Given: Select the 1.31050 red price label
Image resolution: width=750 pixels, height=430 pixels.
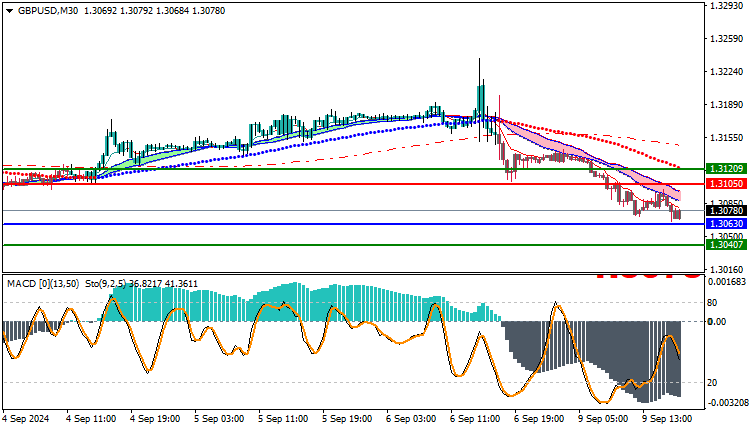Looking at the screenshot, I should (x=726, y=184).
